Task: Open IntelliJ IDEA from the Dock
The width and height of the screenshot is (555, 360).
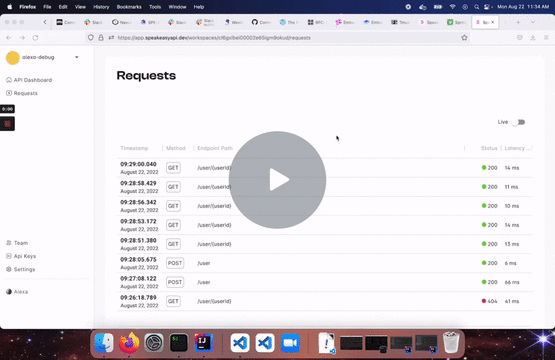Action: click(204, 343)
